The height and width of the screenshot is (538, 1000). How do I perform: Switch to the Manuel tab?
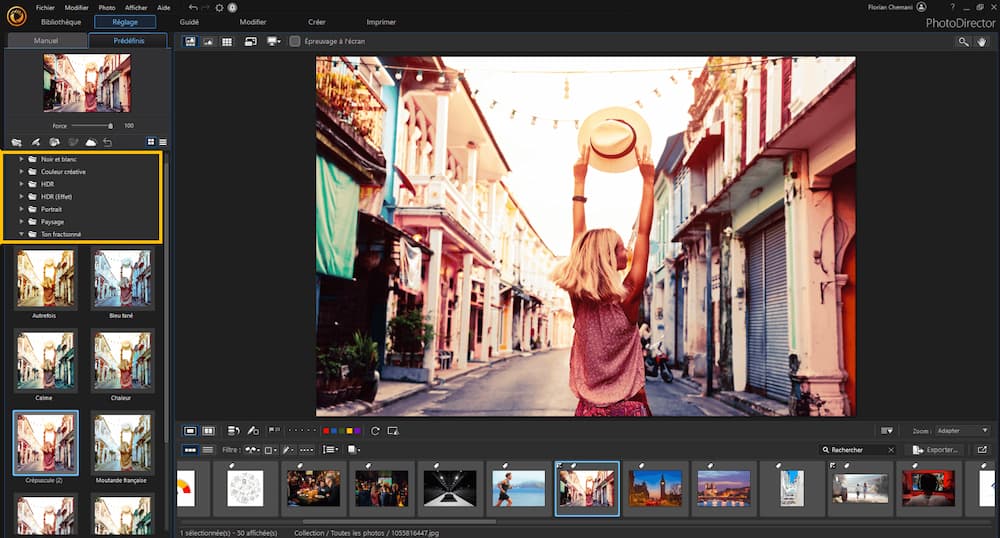46,40
